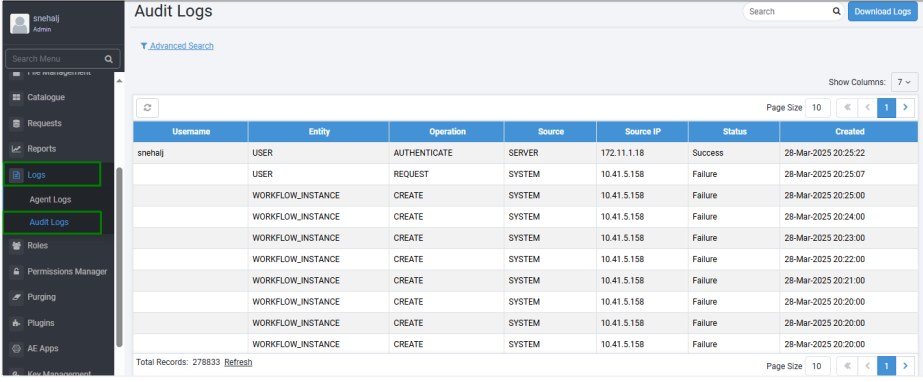923x382 pixels.
Task: Click the snehalj user avatar
Action: [x=19, y=24]
